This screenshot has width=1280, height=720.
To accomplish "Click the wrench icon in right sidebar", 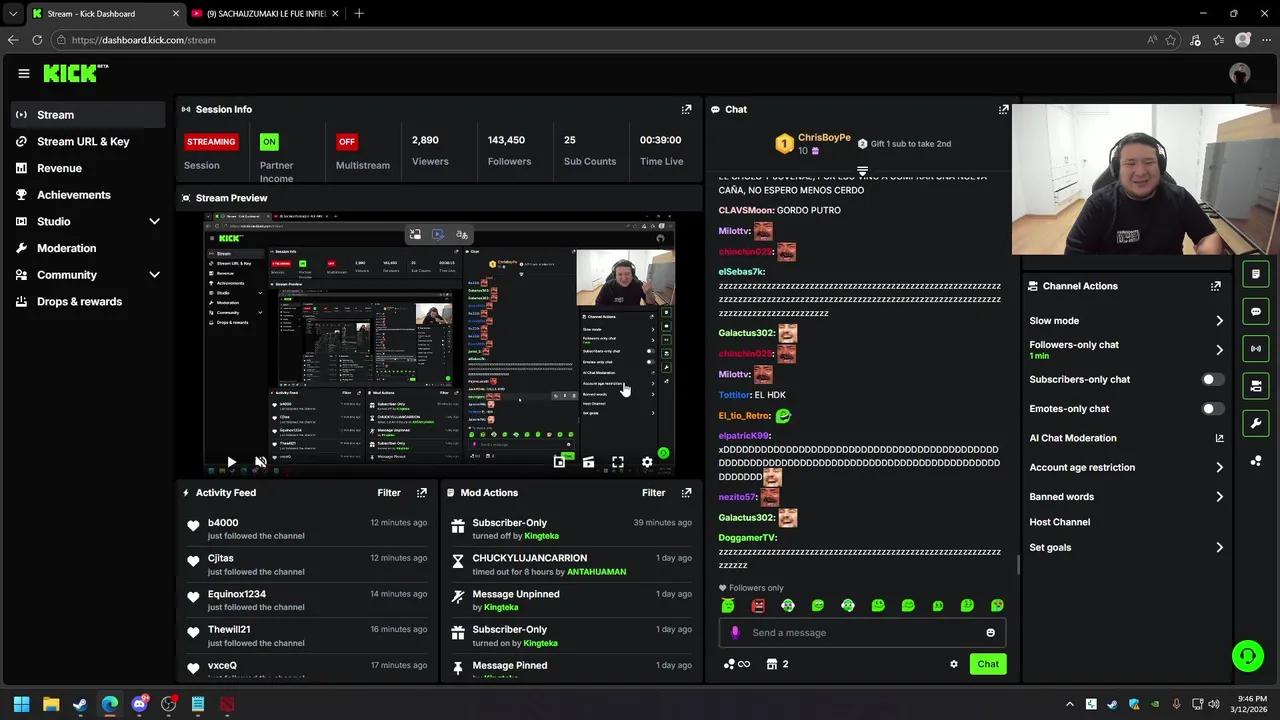I will (x=1256, y=423).
